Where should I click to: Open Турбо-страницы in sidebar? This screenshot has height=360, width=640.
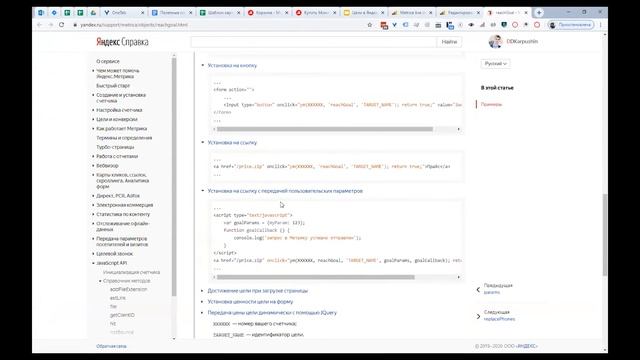pos(115,147)
